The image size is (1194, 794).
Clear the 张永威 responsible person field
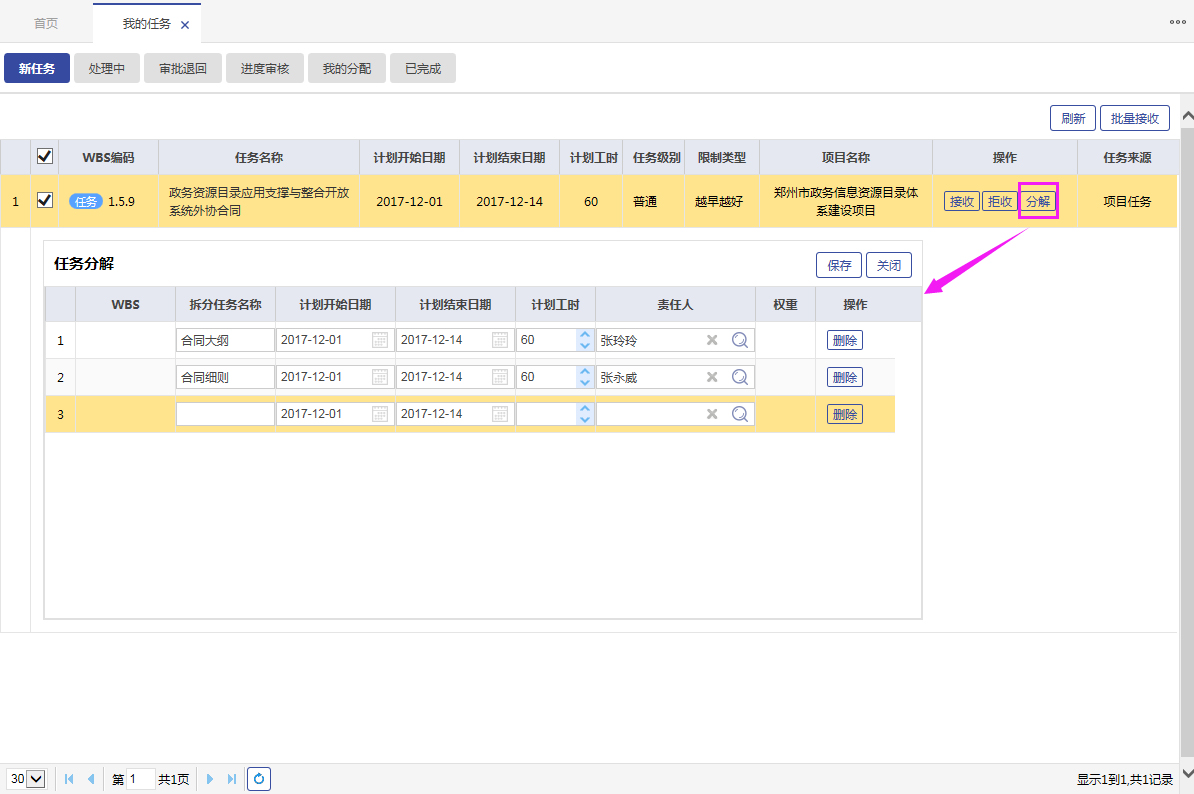(712, 377)
